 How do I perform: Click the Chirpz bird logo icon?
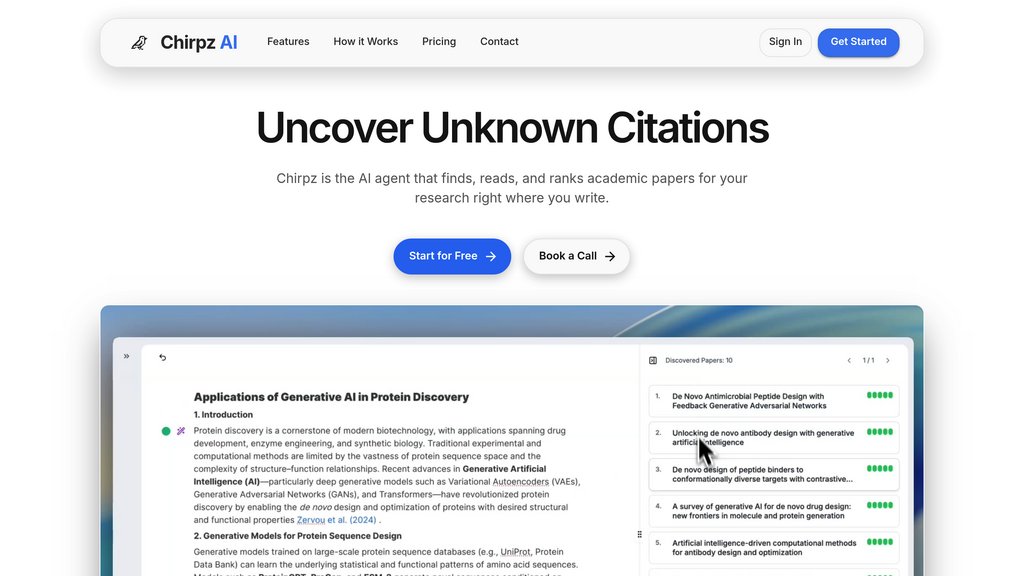point(139,42)
